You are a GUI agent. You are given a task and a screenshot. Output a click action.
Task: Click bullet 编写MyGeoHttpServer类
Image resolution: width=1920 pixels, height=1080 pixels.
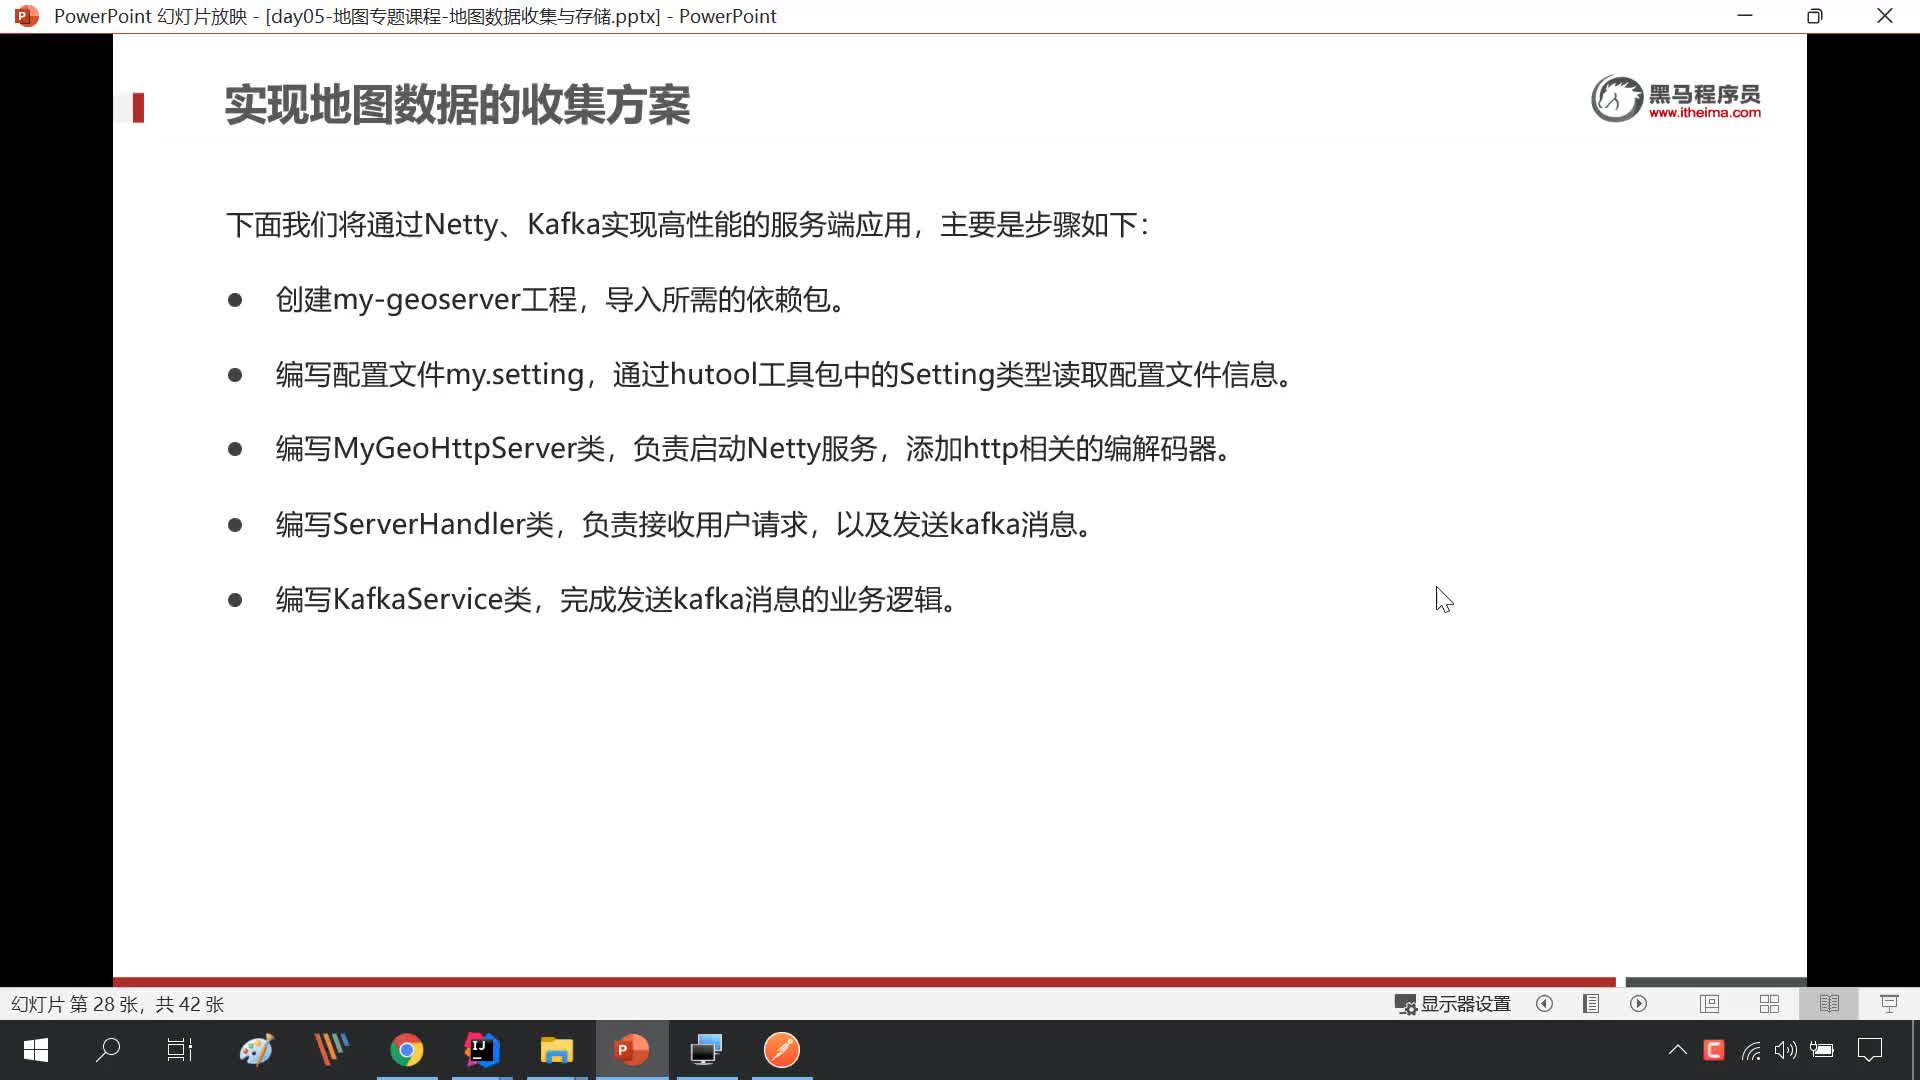pyautogui.click(x=757, y=449)
